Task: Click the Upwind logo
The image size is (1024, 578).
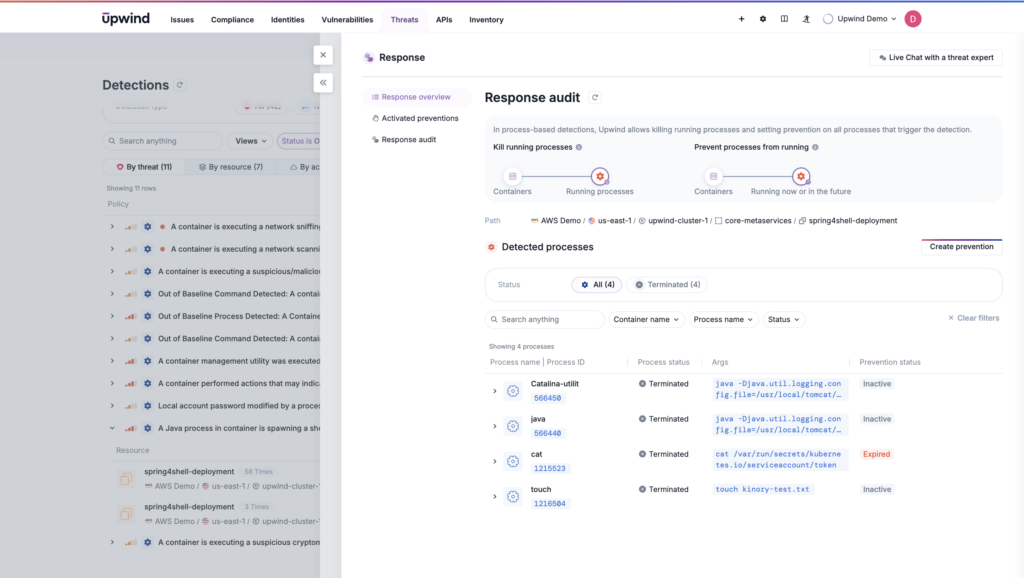Action: 125,19
